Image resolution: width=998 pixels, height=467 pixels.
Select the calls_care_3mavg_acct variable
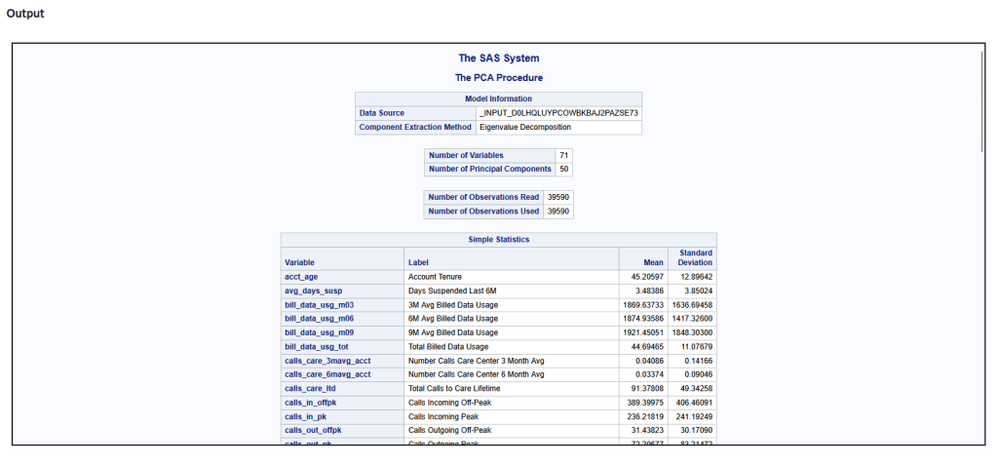[x=328, y=361]
